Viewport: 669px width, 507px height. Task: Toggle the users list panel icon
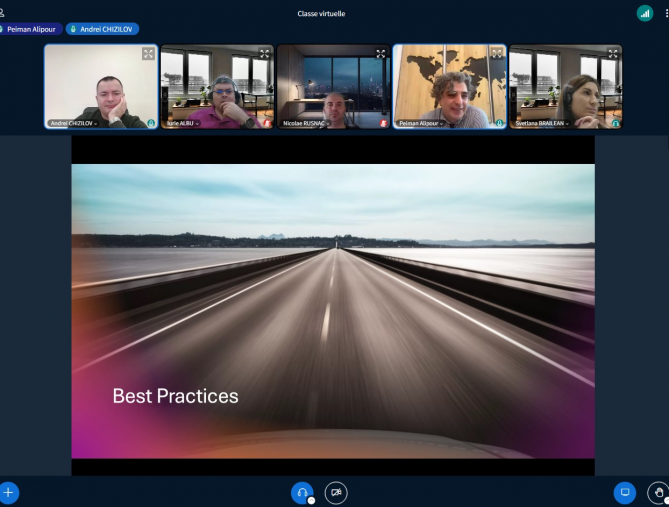(3, 13)
